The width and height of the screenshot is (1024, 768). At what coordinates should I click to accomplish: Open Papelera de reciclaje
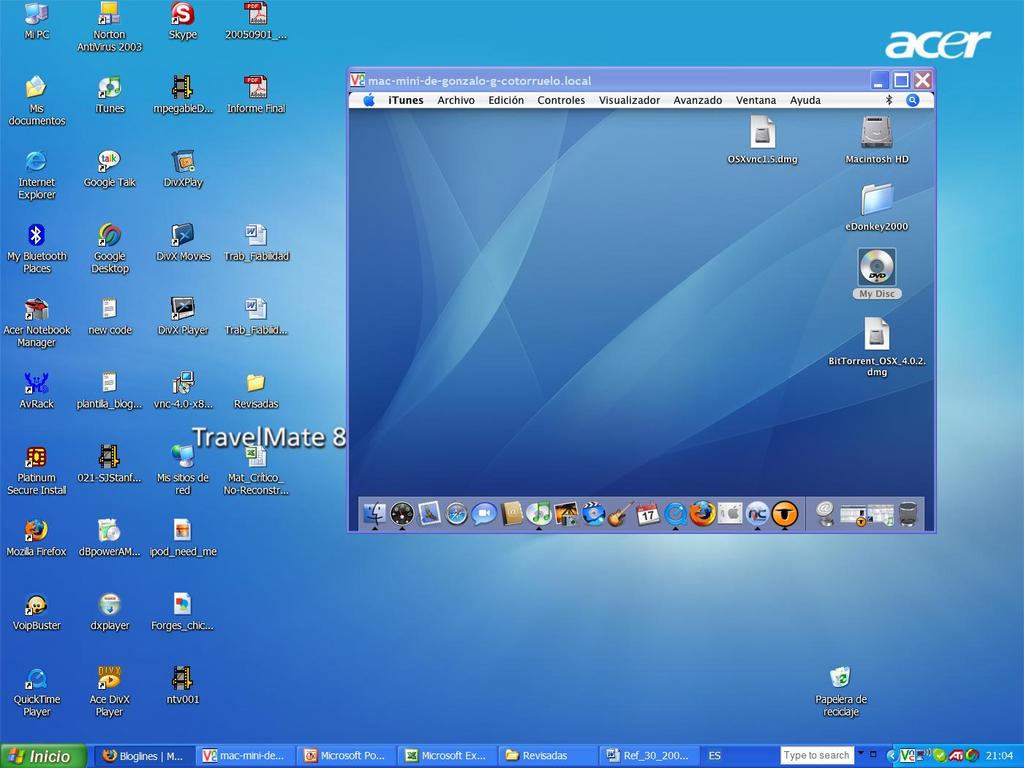840,692
